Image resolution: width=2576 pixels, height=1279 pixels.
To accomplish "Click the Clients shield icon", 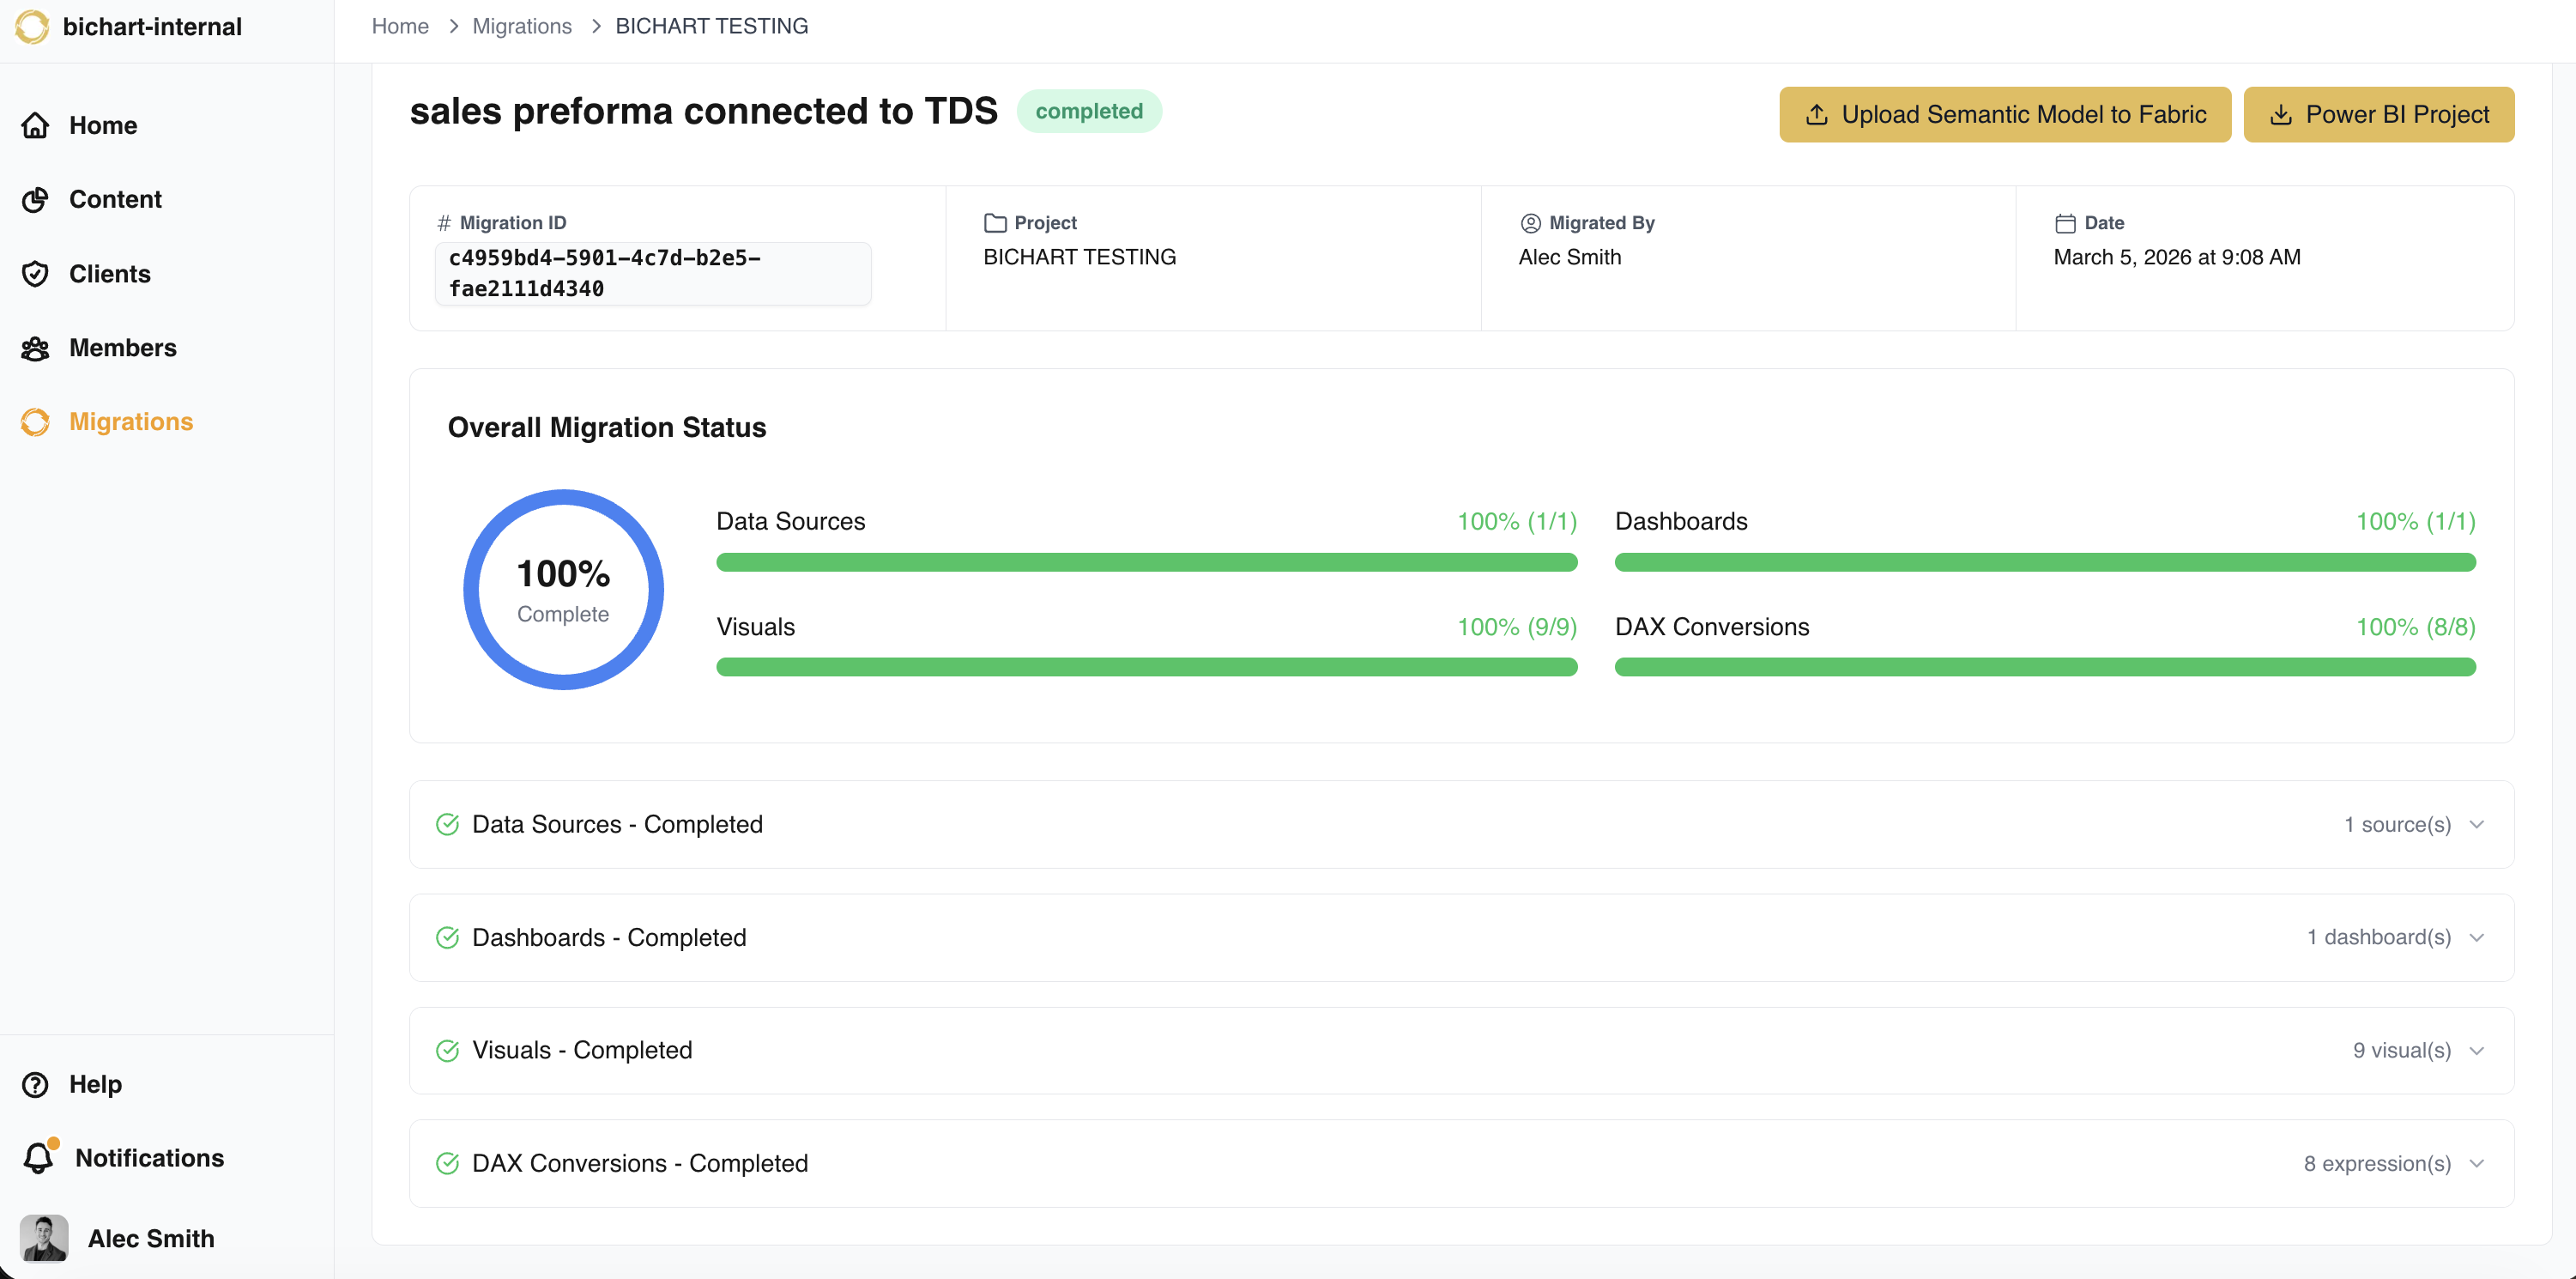I will coord(35,274).
